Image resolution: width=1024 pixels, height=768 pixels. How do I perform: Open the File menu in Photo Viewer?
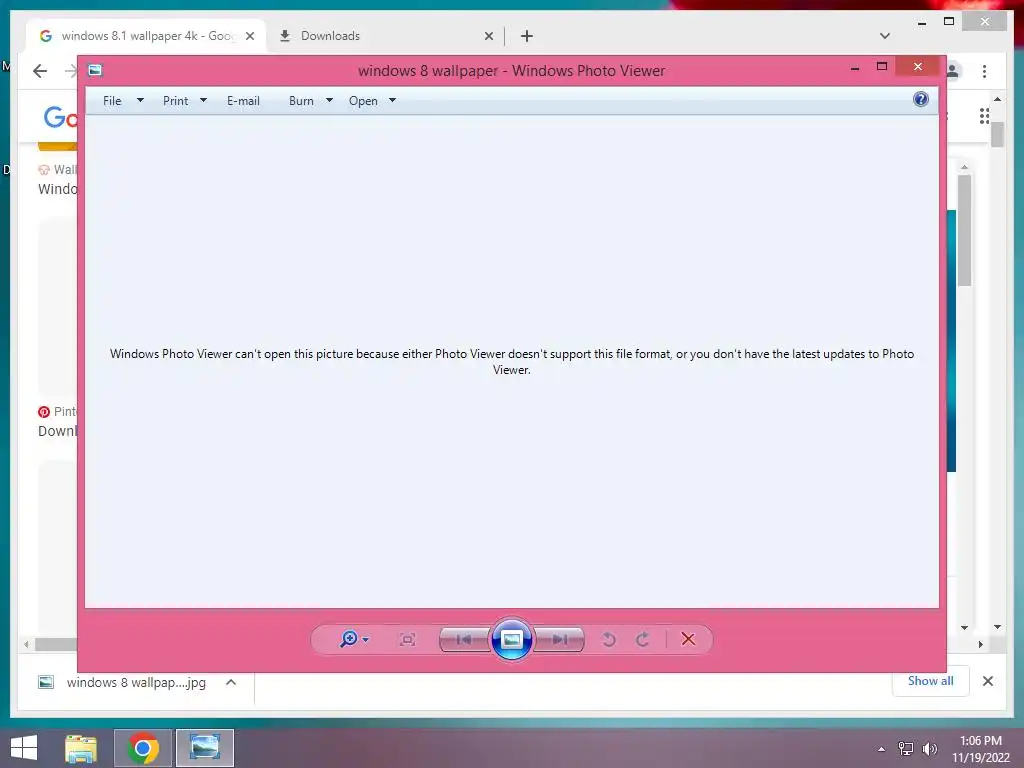coord(112,101)
